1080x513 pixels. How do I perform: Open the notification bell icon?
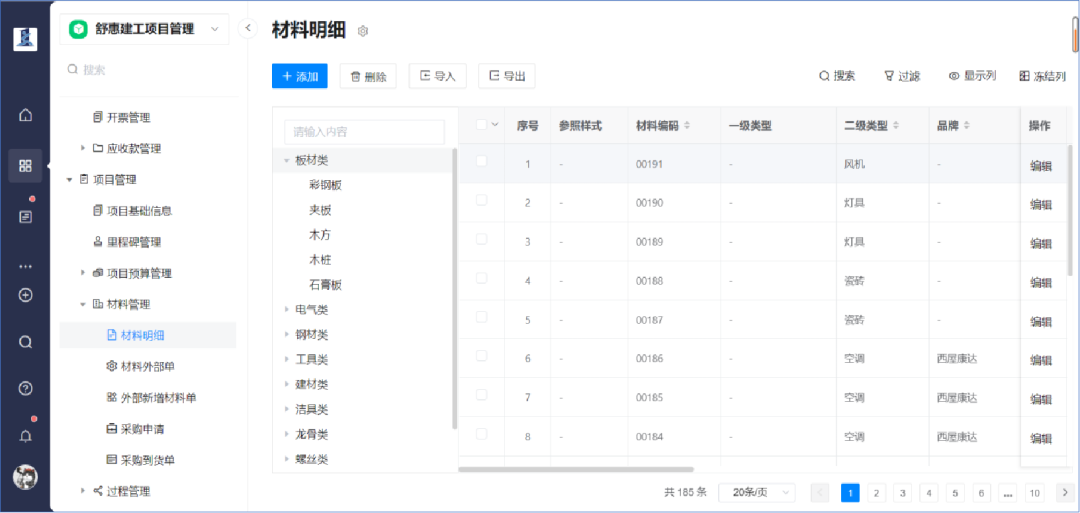coord(25,436)
